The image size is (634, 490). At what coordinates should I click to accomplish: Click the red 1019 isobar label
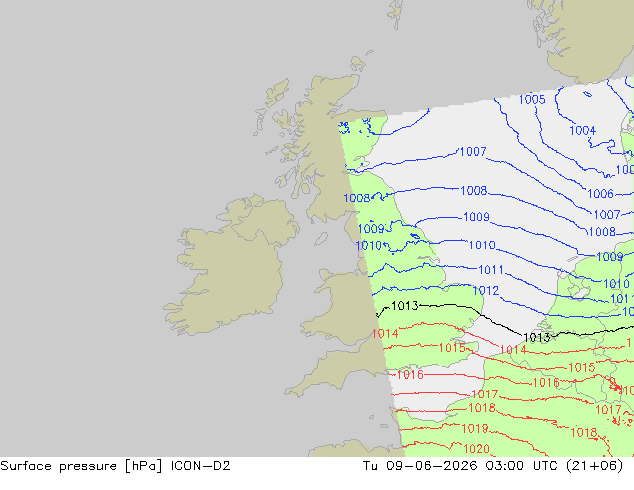pos(475,428)
